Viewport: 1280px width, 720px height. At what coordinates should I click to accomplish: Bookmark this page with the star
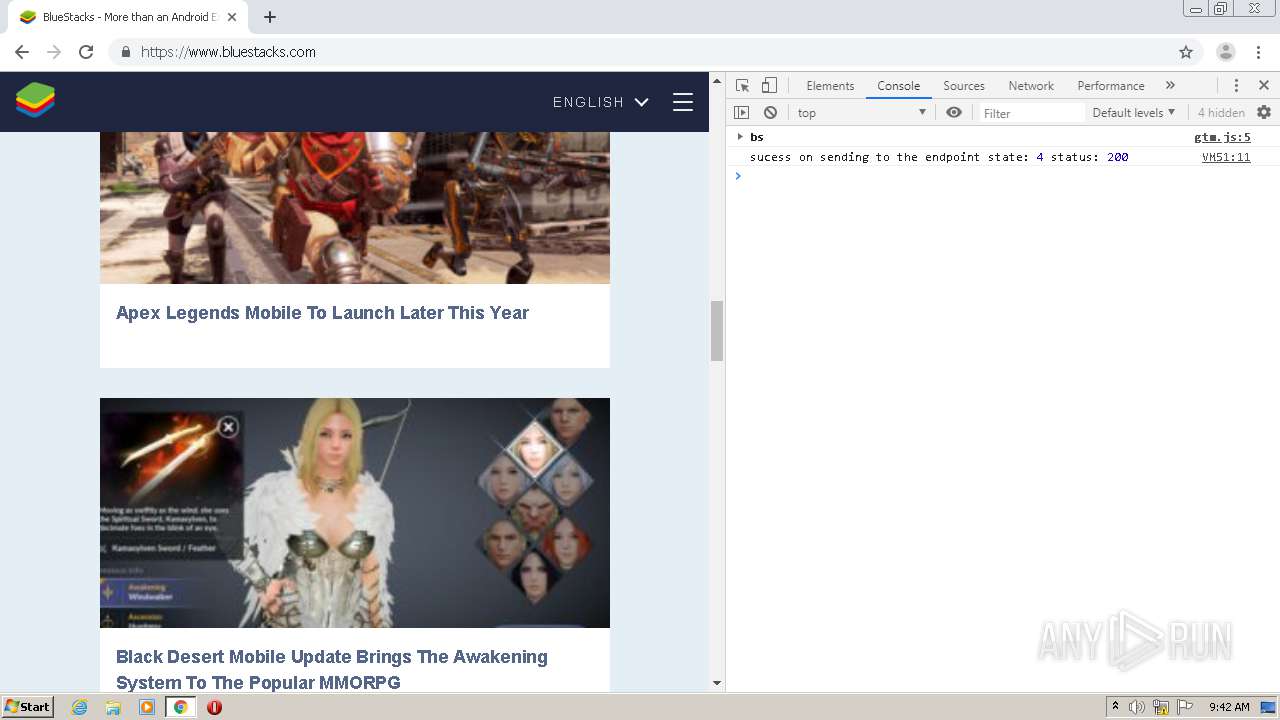1186,52
